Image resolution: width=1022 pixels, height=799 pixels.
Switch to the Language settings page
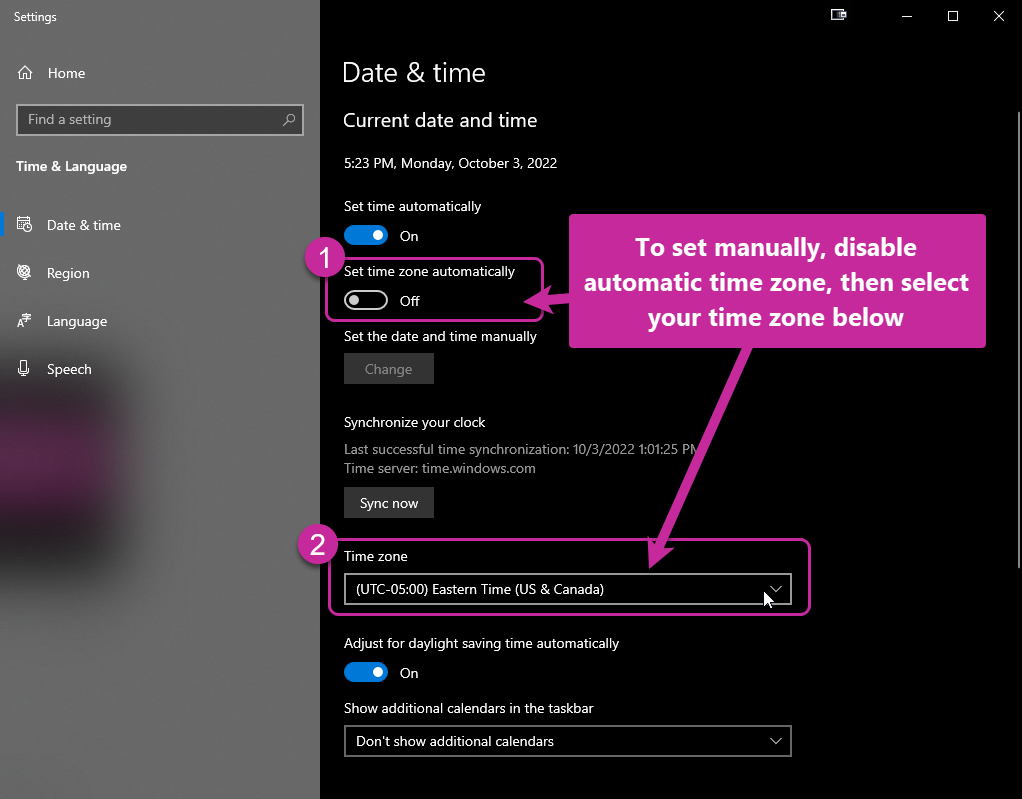pyautogui.click(x=76, y=321)
